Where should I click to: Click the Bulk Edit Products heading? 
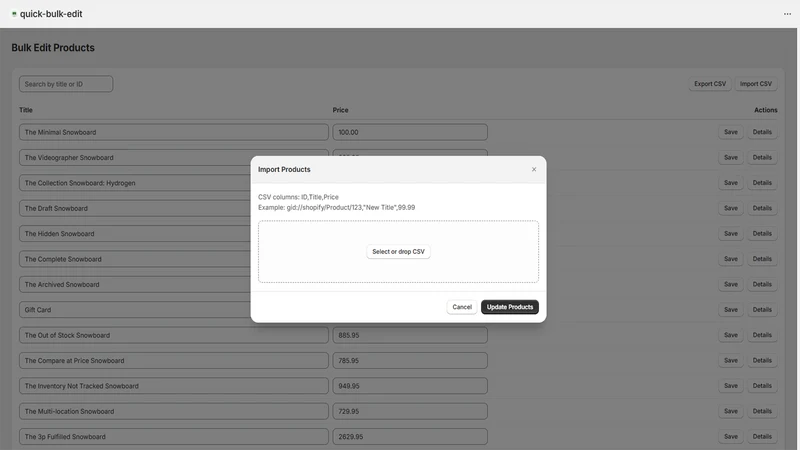pyautogui.click(x=53, y=47)
